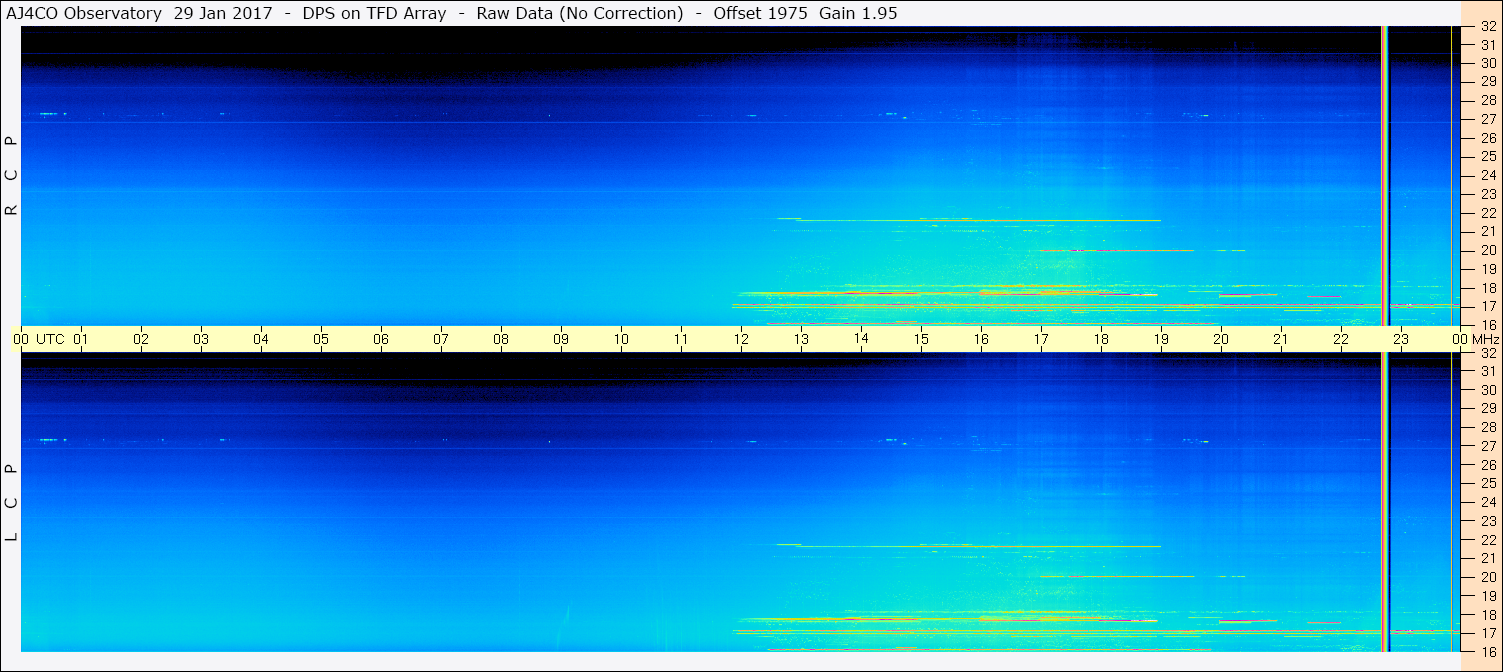The width and height of the screenshot is (1503, 672).
Task: Click the 32 MHz label of RCP panel
Action: [x=1487, y=27]
